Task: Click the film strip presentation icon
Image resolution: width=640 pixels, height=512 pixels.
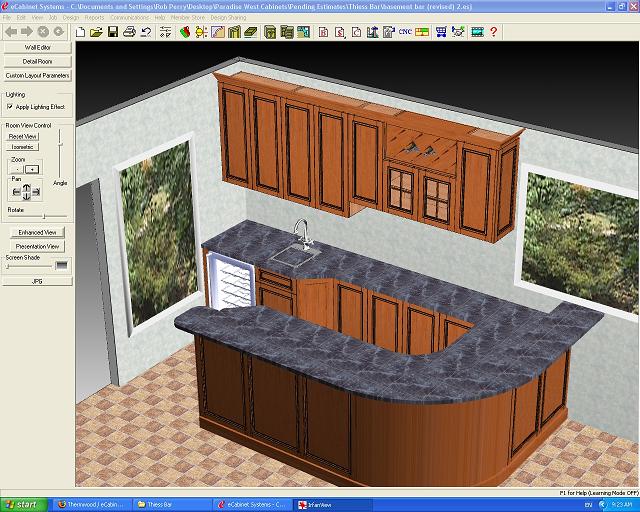Action: pos(477,32)
